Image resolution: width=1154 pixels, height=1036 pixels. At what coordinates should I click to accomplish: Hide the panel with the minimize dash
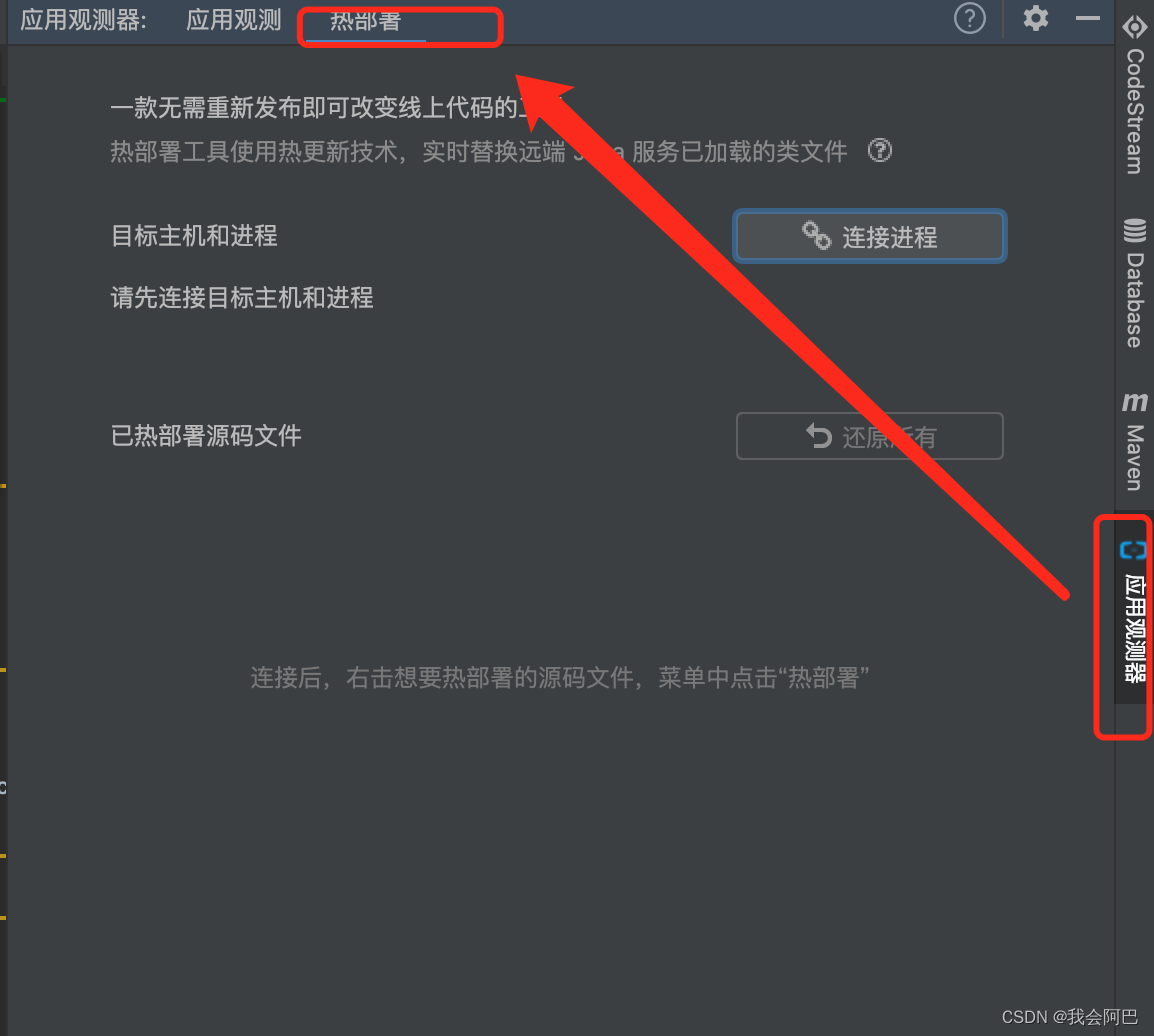click(x=1087, y=18)
